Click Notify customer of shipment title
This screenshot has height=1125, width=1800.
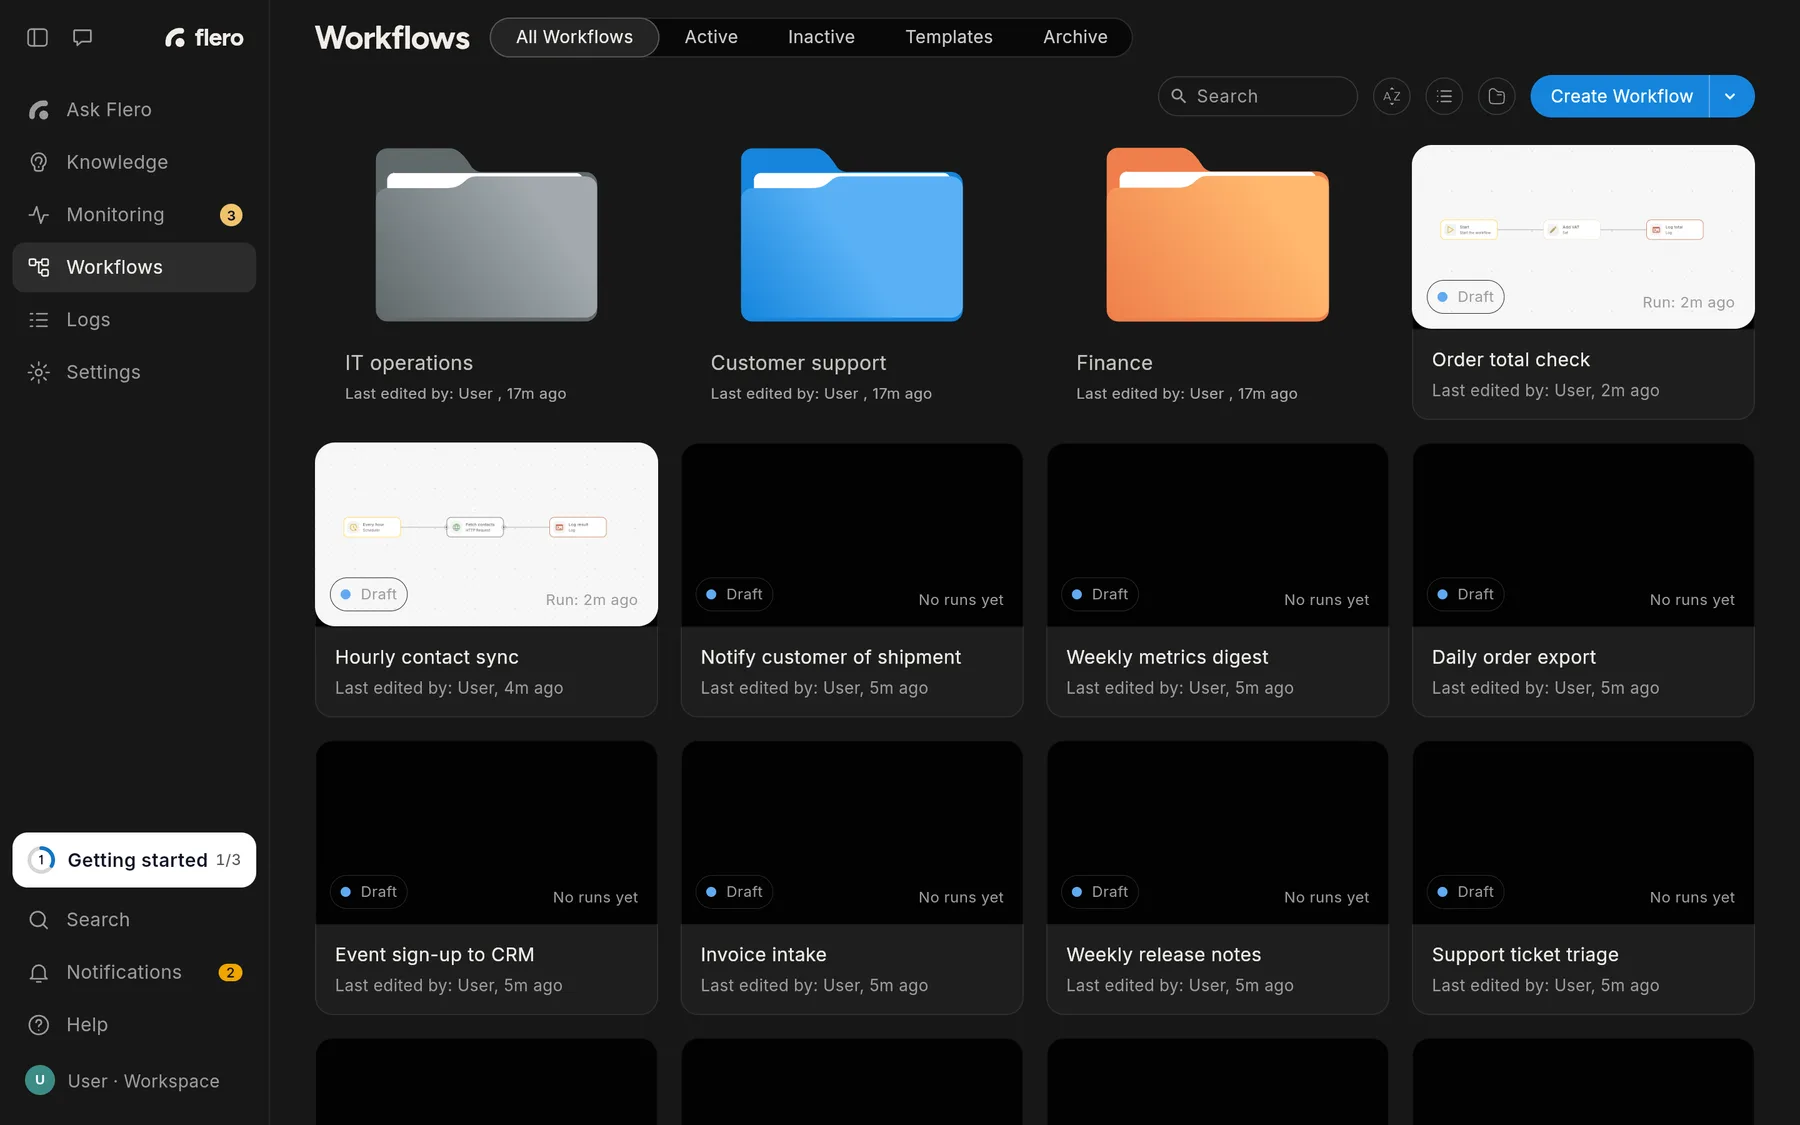(x=830, y=657)
